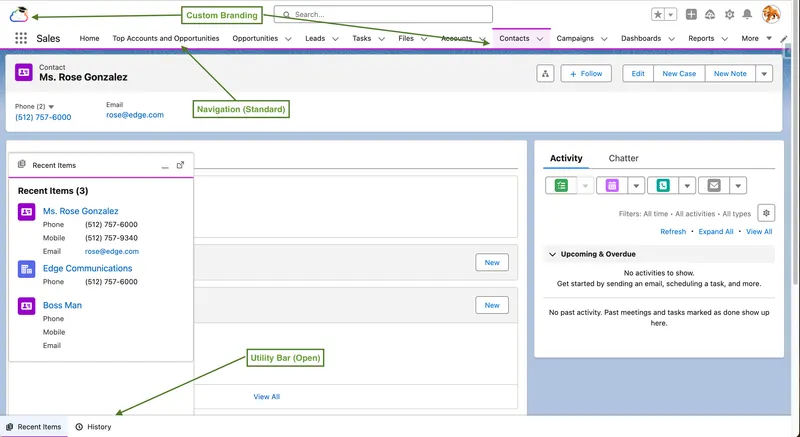Image resolution: width=800 pixels, height=437 pixels.
Task: Click the Salesforce Help cloud icon
Action: pyautogui.click(x=710, y=15)
